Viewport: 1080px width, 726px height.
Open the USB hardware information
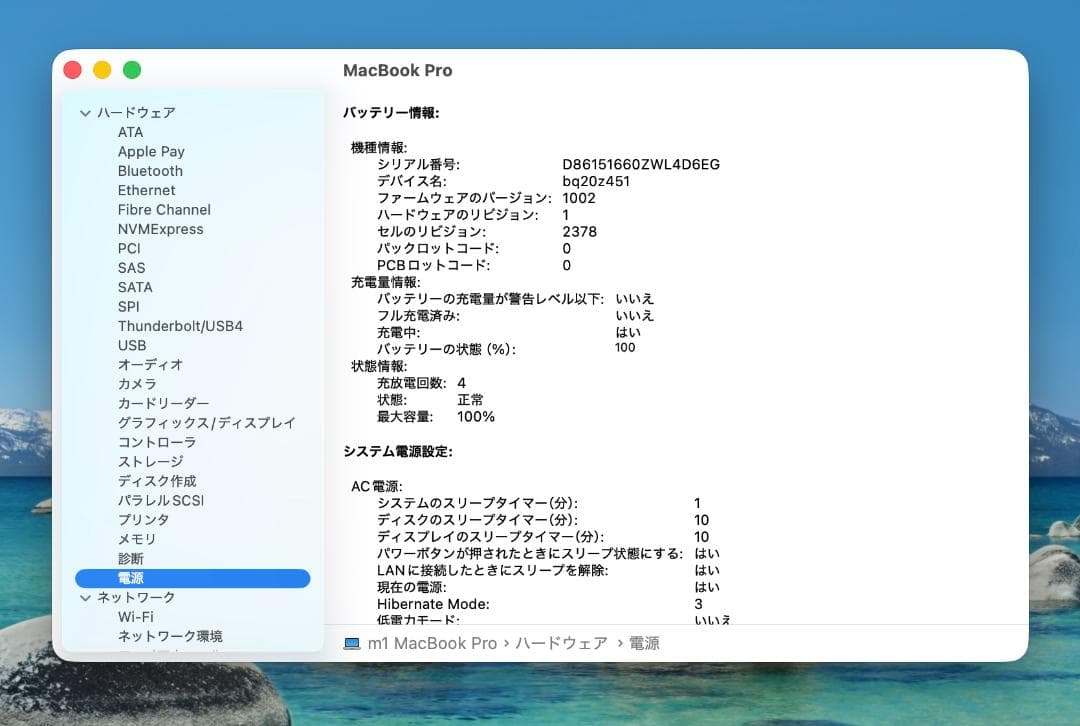point(131,345)
